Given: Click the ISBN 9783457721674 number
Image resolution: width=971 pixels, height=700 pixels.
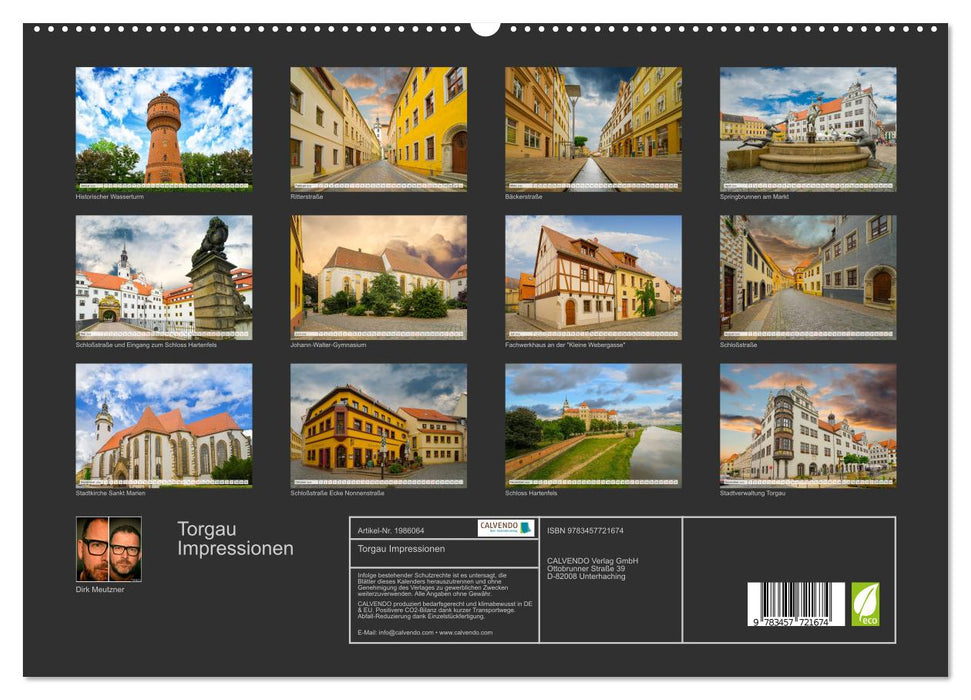Looking at the screenshot, I should (x=588, y=530).
